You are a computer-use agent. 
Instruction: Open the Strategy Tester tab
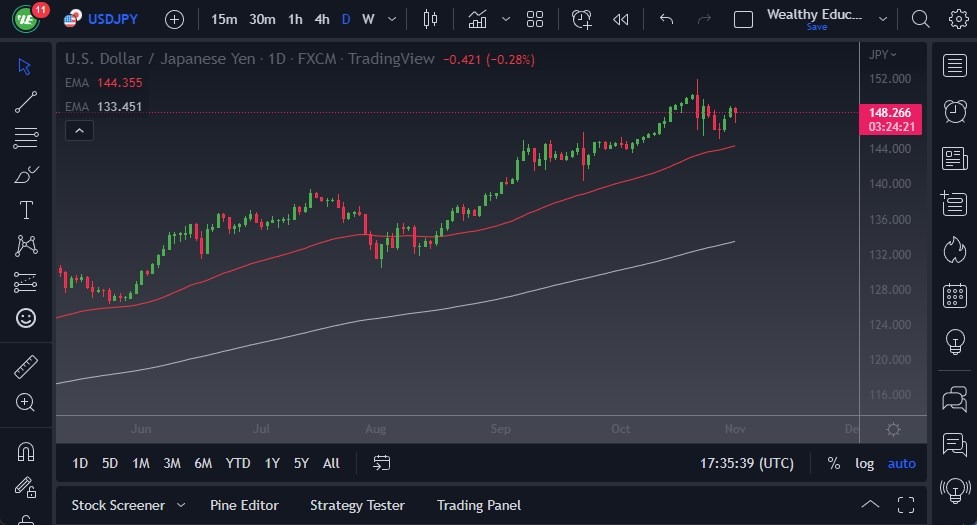[357, 505]
